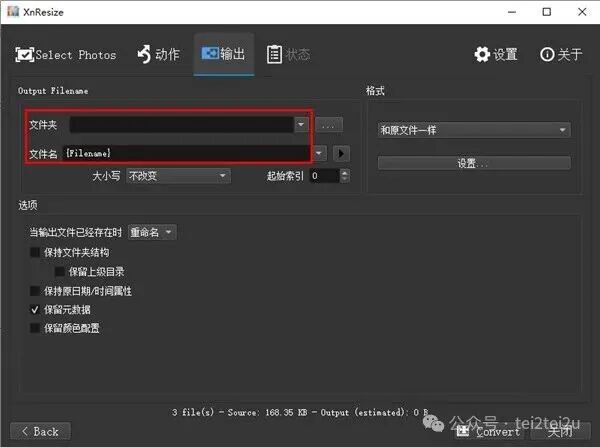Enable the 保持文件夹结构 checkbox
This screenshot has width=600, height=447.
pos(35,252)
